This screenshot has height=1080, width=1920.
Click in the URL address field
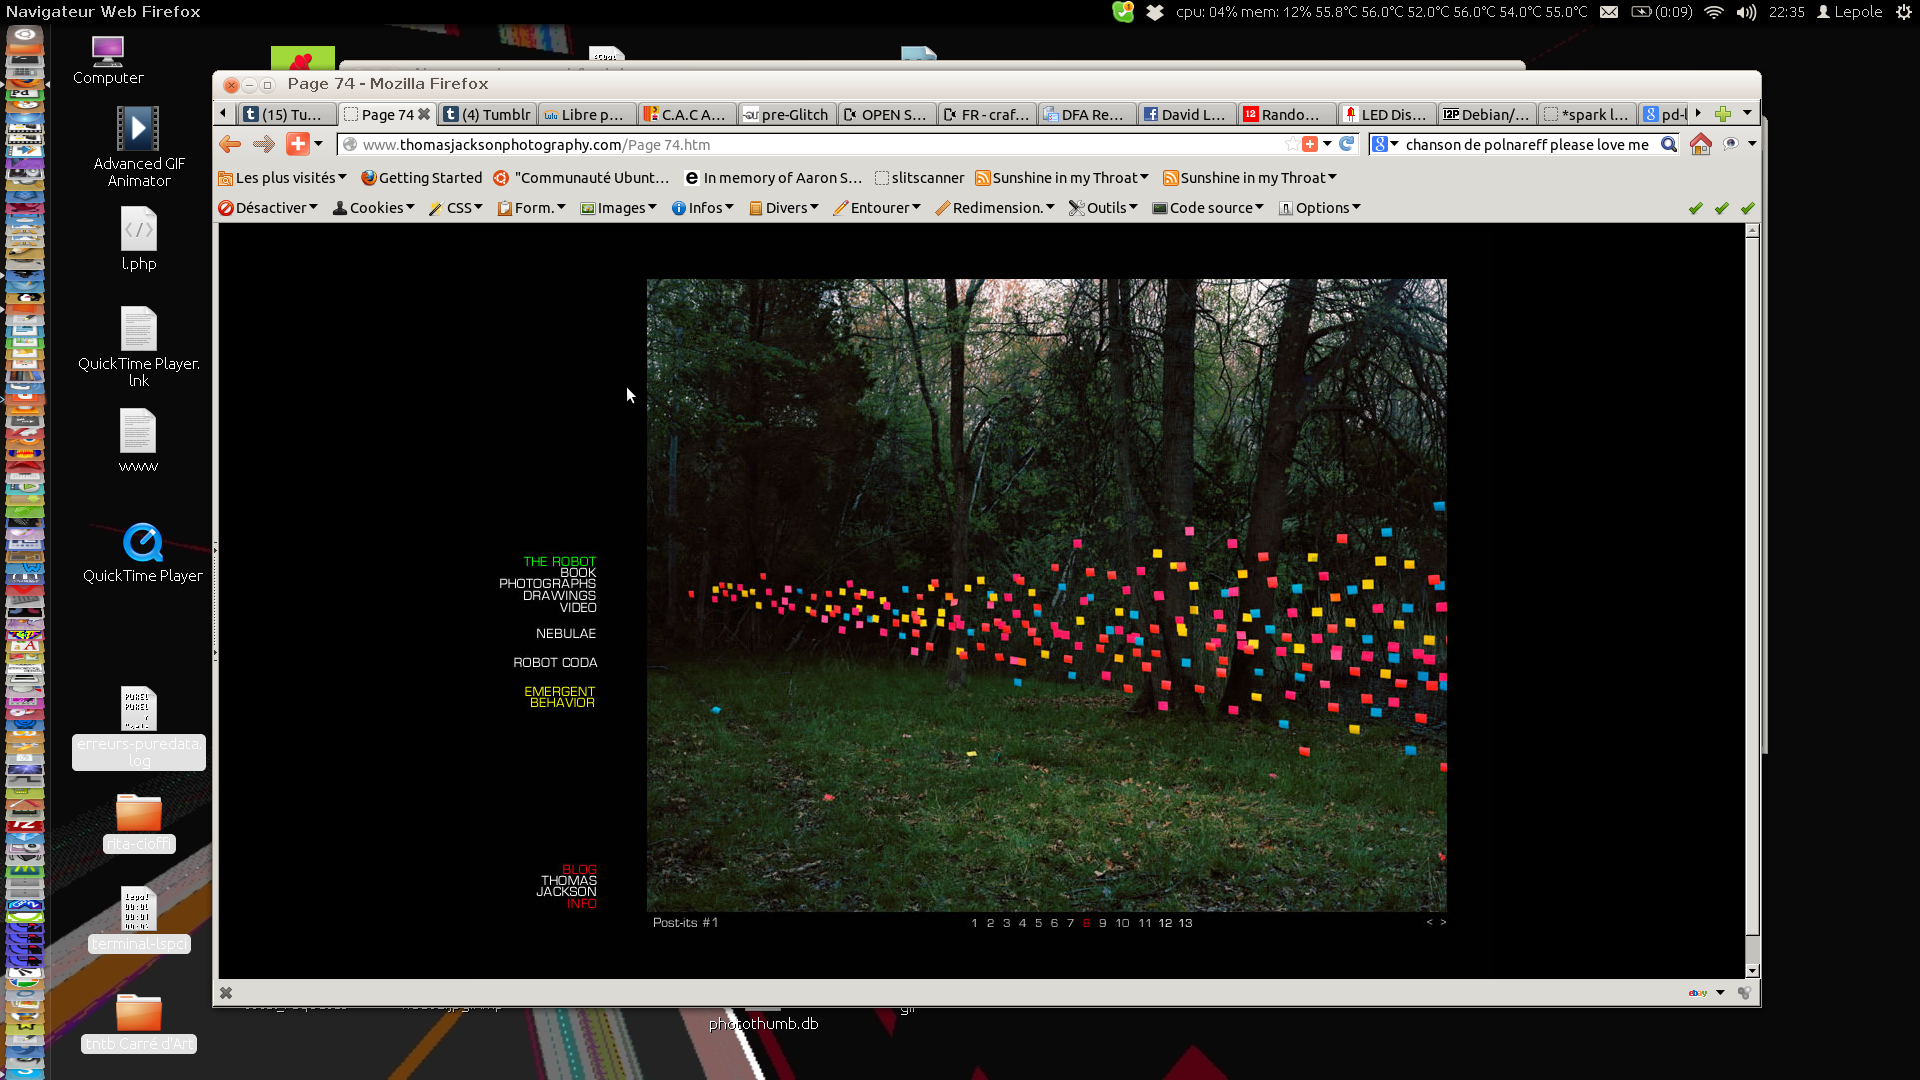coord(800,144)
